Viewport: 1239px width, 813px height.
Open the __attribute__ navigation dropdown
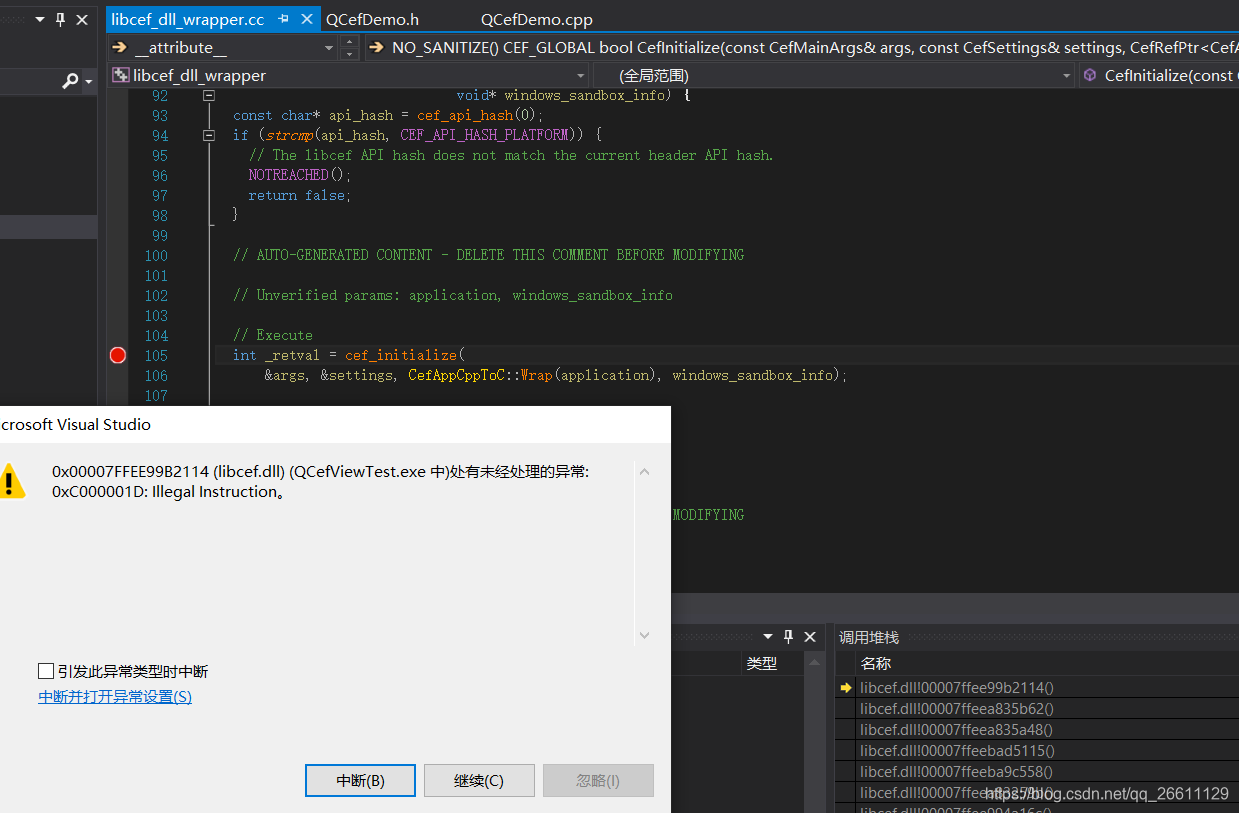(328, 47)
